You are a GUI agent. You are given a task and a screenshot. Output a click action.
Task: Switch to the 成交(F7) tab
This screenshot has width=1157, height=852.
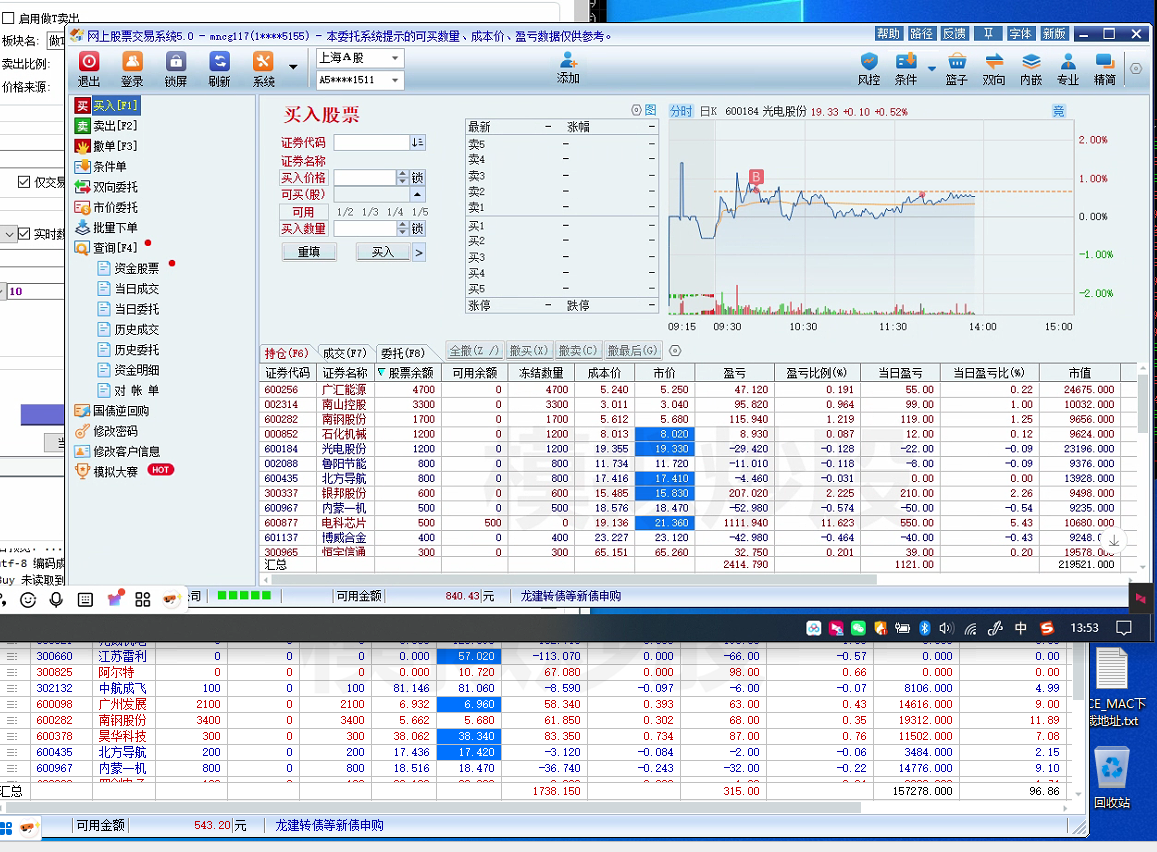click(x=344, y=353)
